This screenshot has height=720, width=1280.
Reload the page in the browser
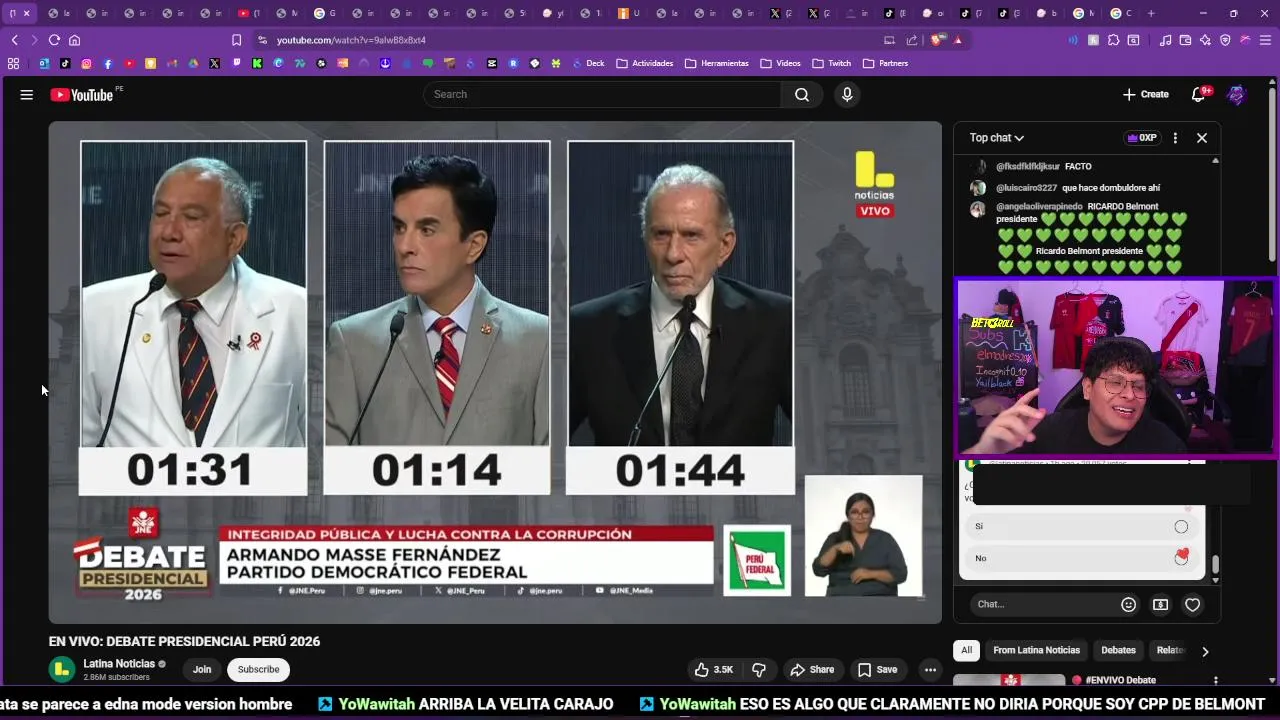54,40
